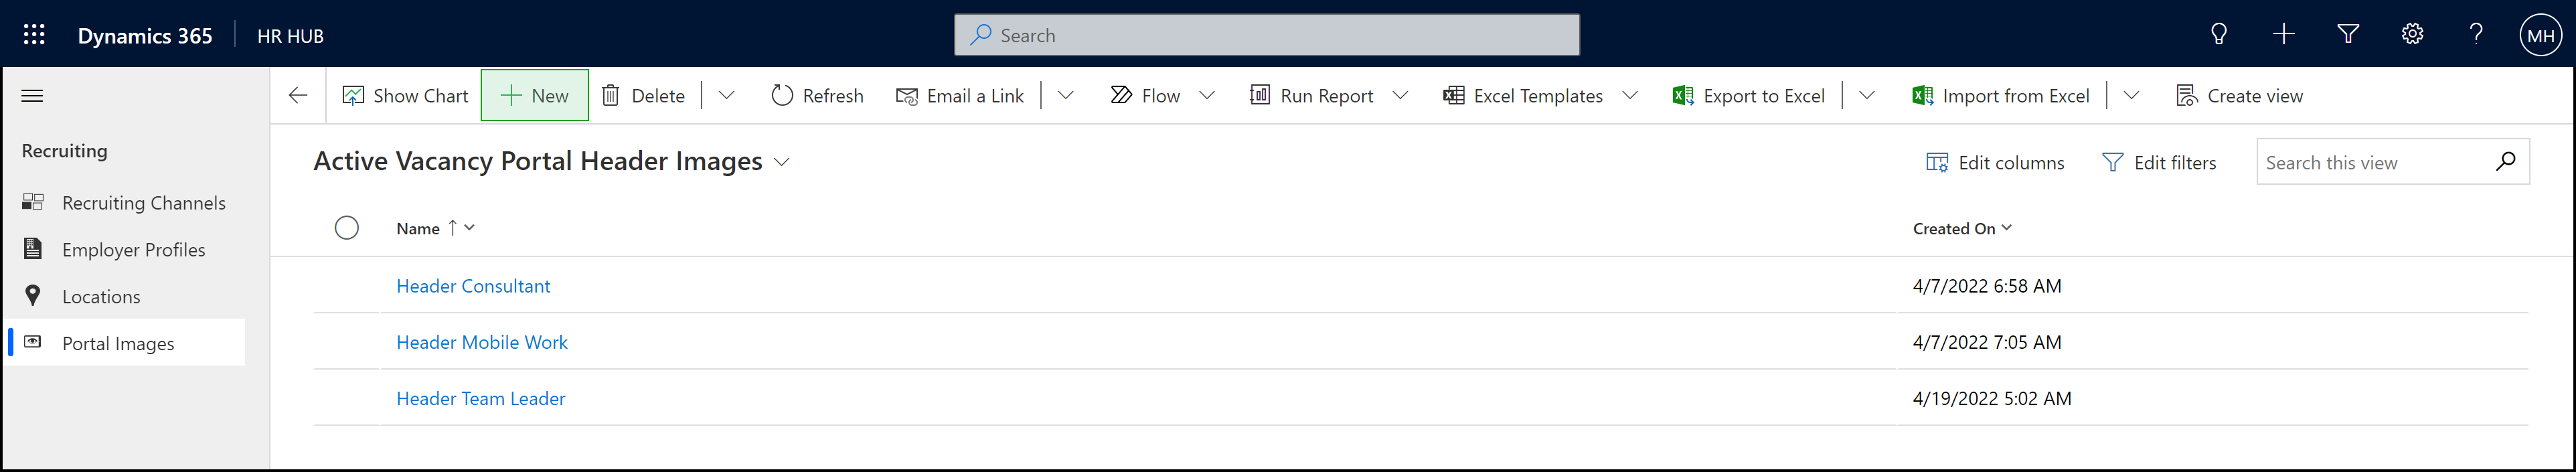Click the lightbulb assistant icon
Viewport: 2576px width, 472px height.
click(2218, 35)
